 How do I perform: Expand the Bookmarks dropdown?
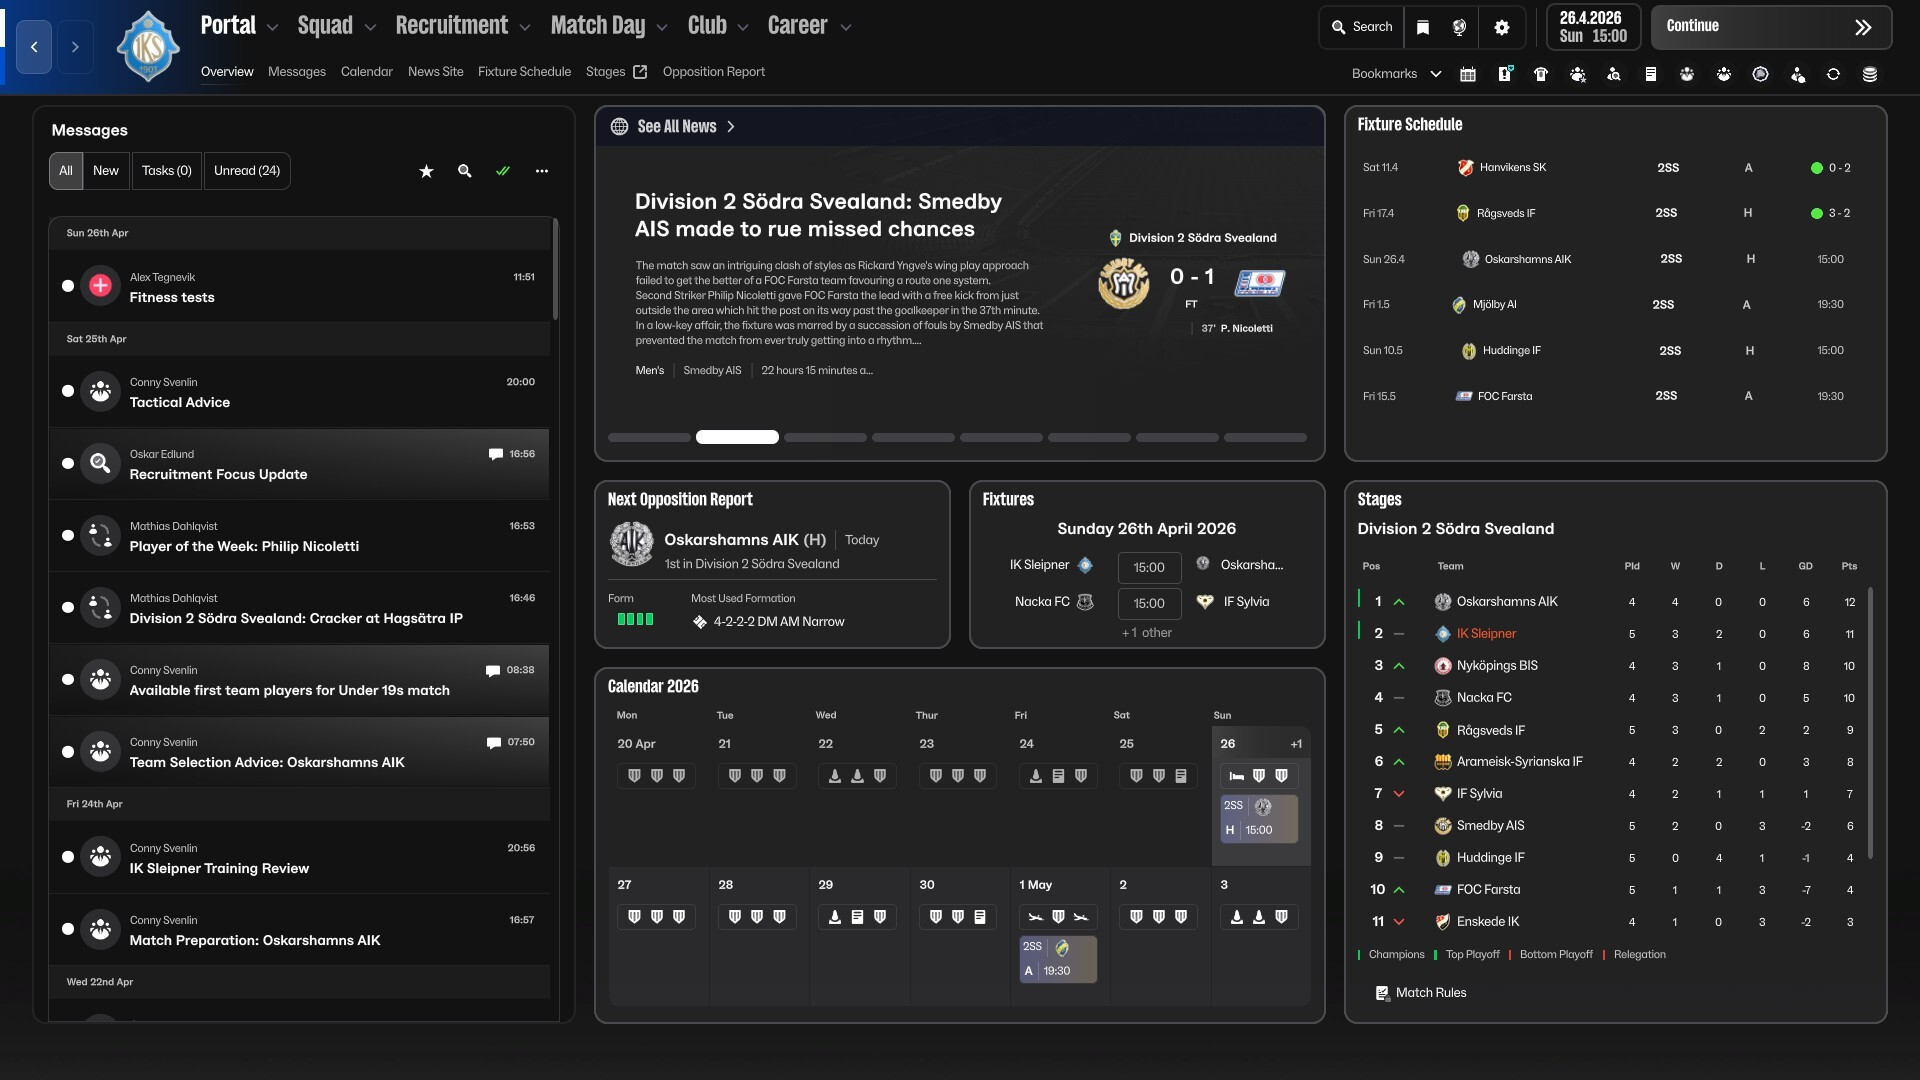coord(1436,74)
